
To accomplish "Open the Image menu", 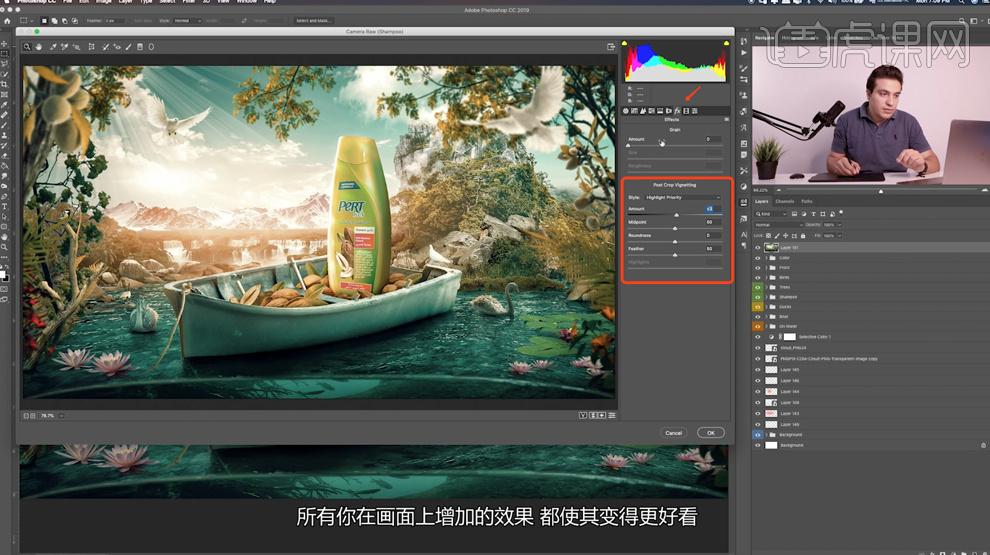I will click(104, 2).
